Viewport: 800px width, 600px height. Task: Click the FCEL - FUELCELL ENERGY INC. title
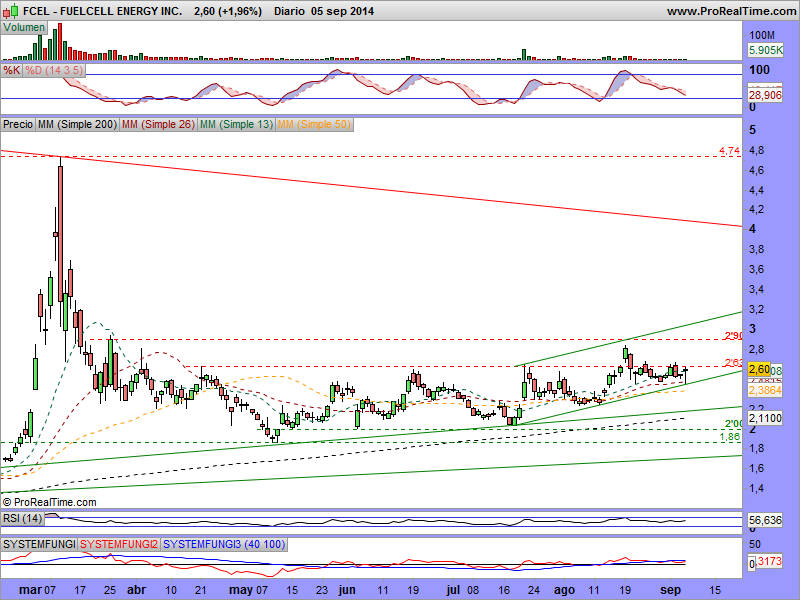pos(103,11)
